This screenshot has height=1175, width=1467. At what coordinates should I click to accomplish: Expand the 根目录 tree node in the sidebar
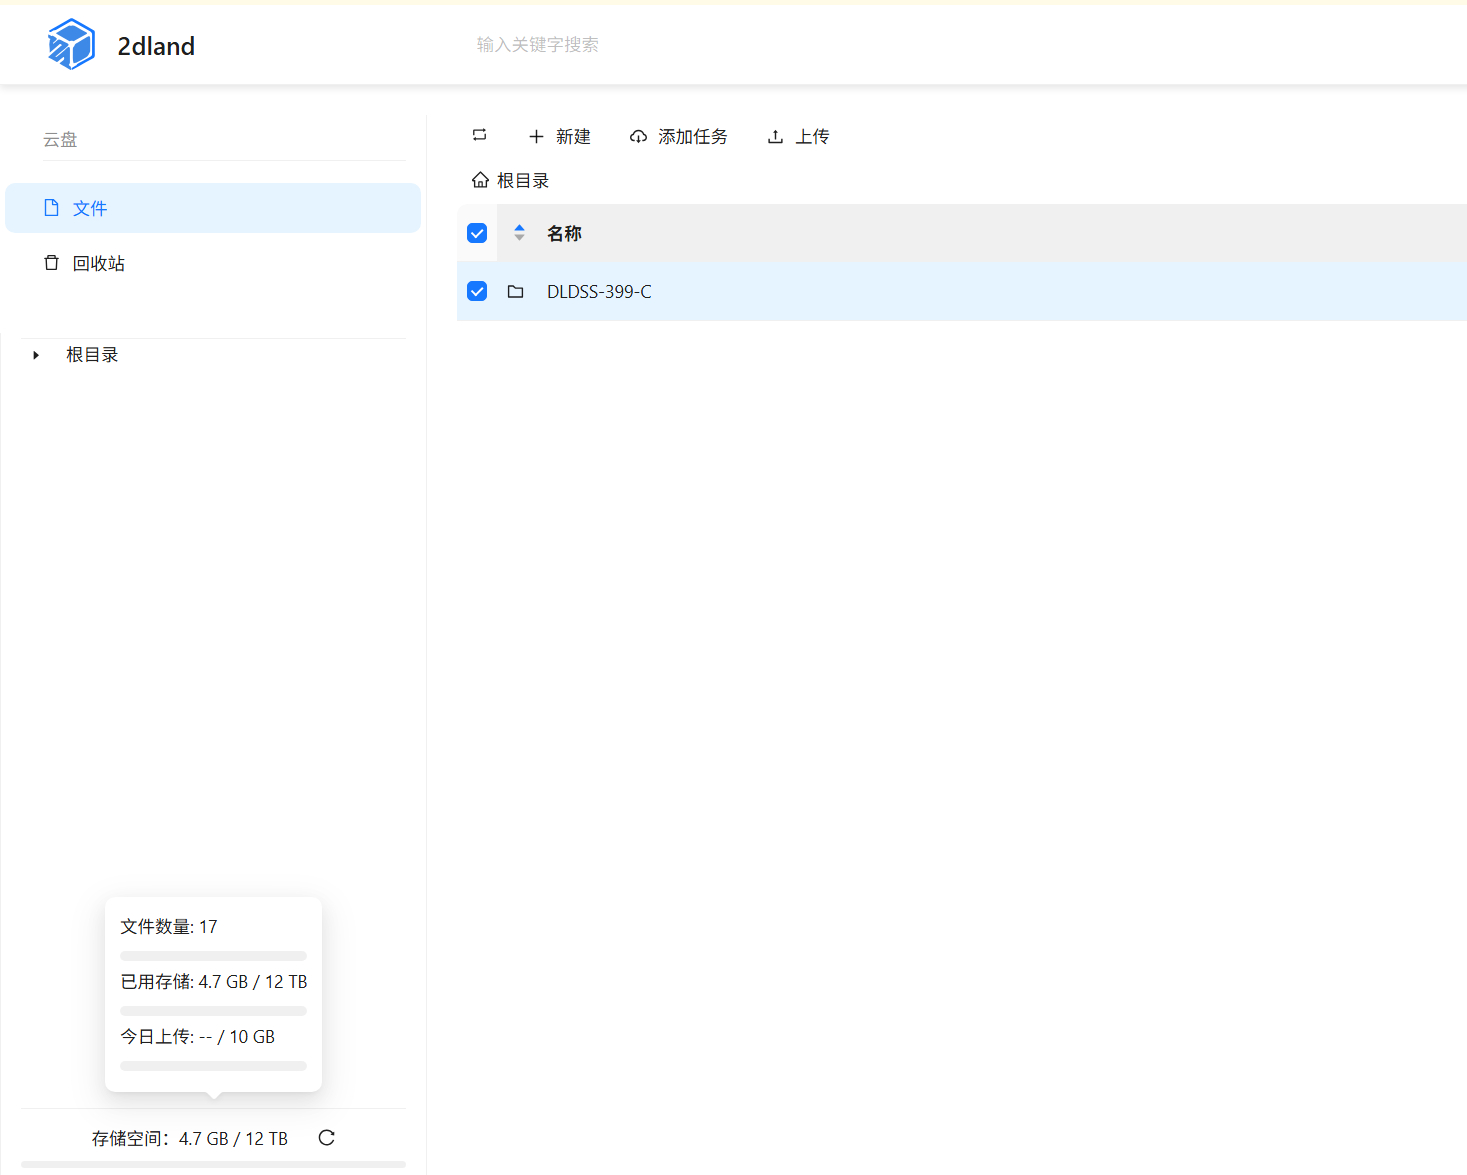tap(36, 354)
